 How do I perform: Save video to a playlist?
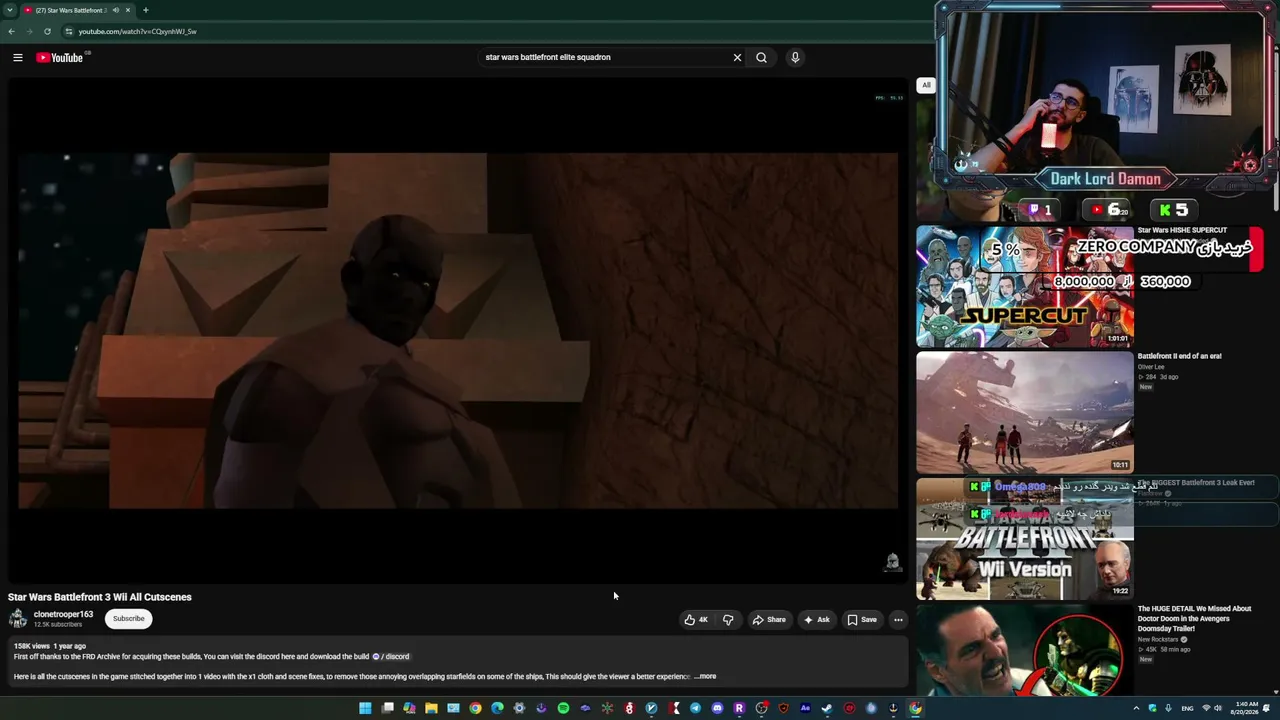click(862, 619)
